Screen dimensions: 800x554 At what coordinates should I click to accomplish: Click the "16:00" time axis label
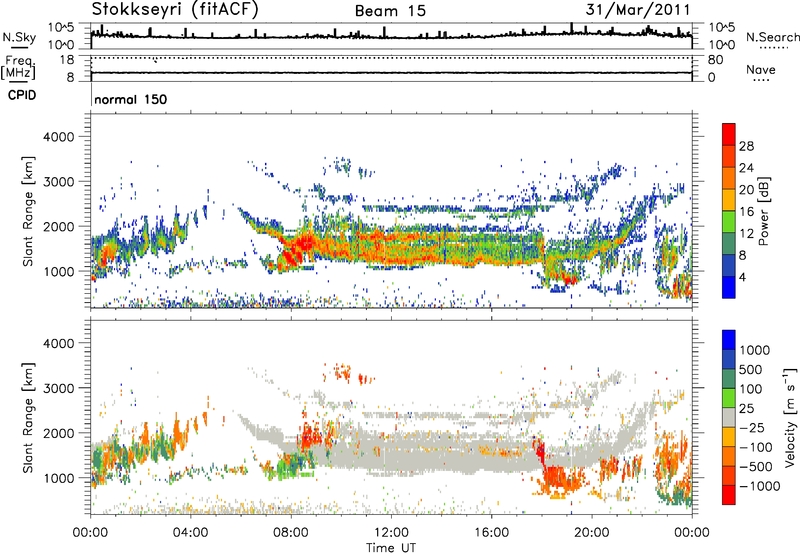coord(491,533)
